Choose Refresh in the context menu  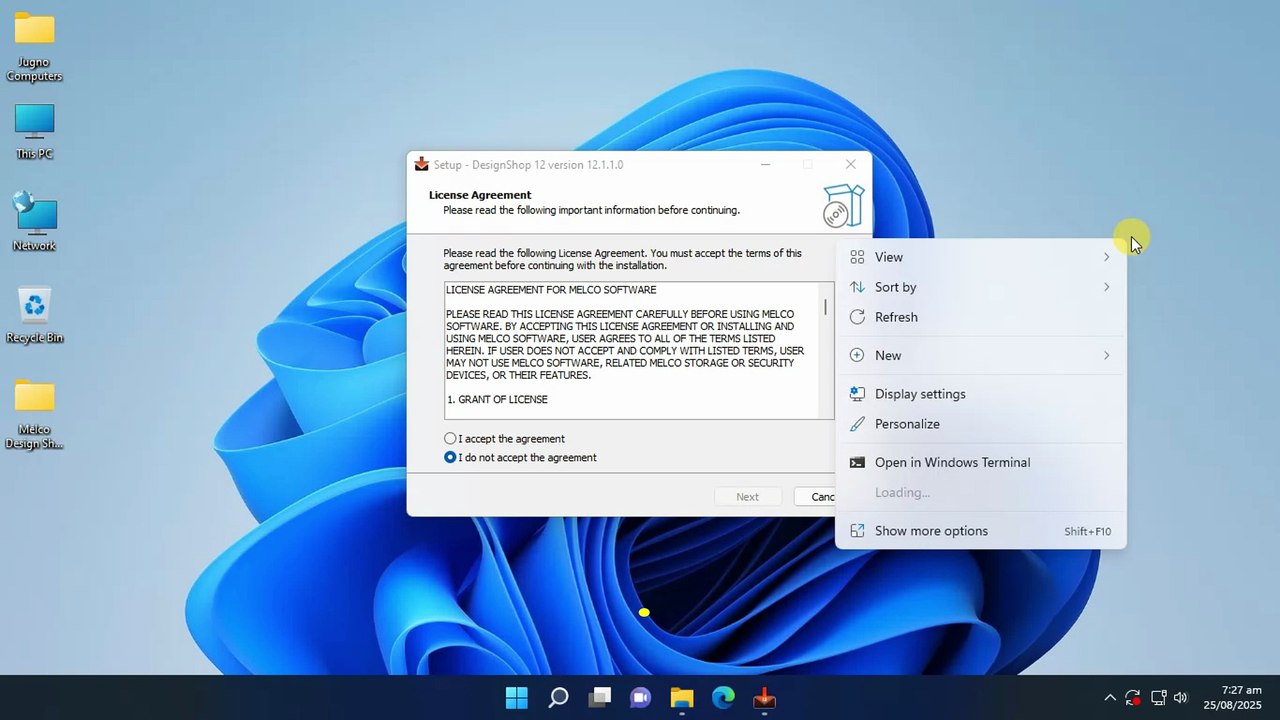(980, 317)
